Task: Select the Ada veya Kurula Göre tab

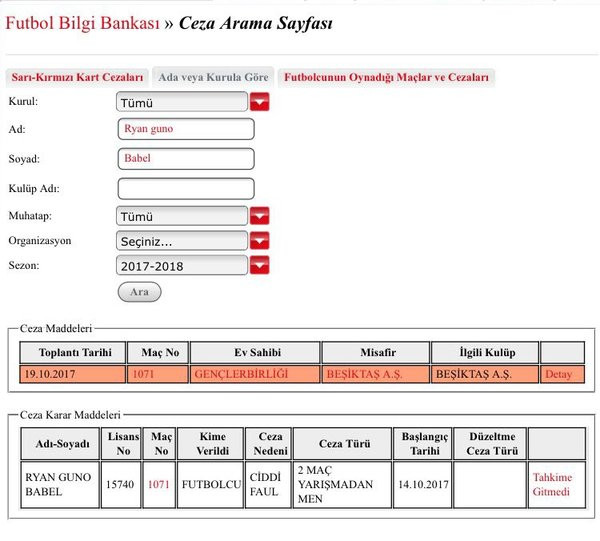Action: [213, 76]
